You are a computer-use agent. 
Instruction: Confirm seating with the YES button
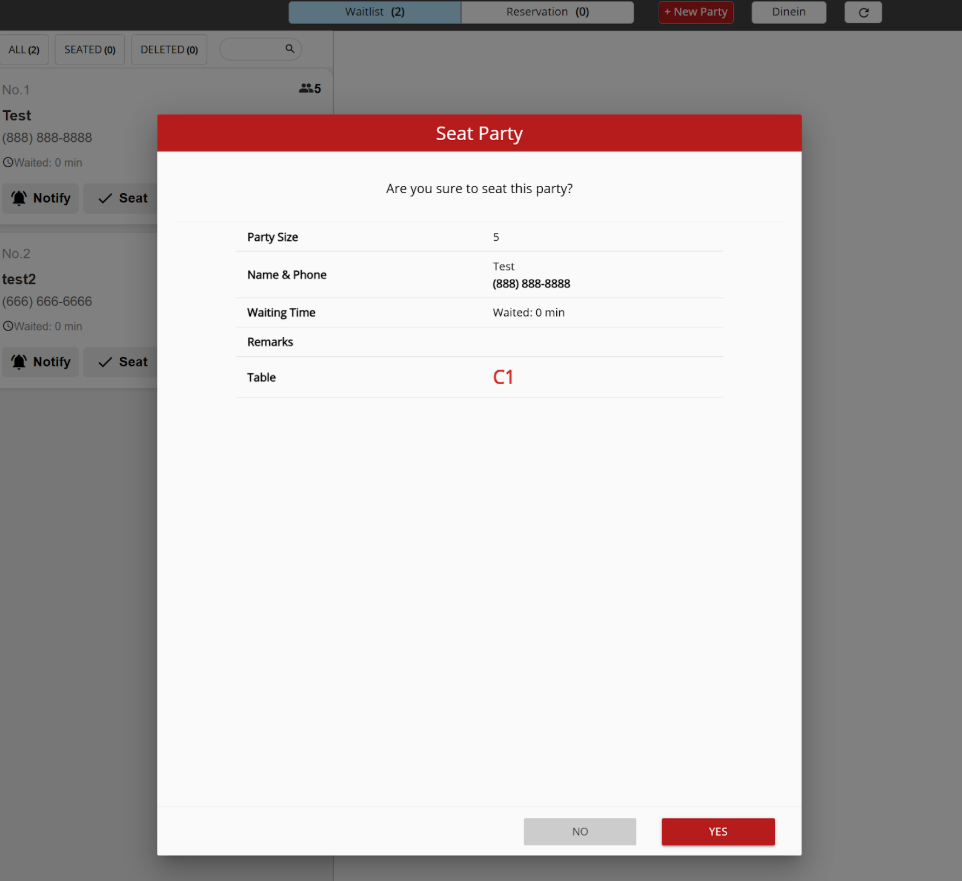pos(718,831)
